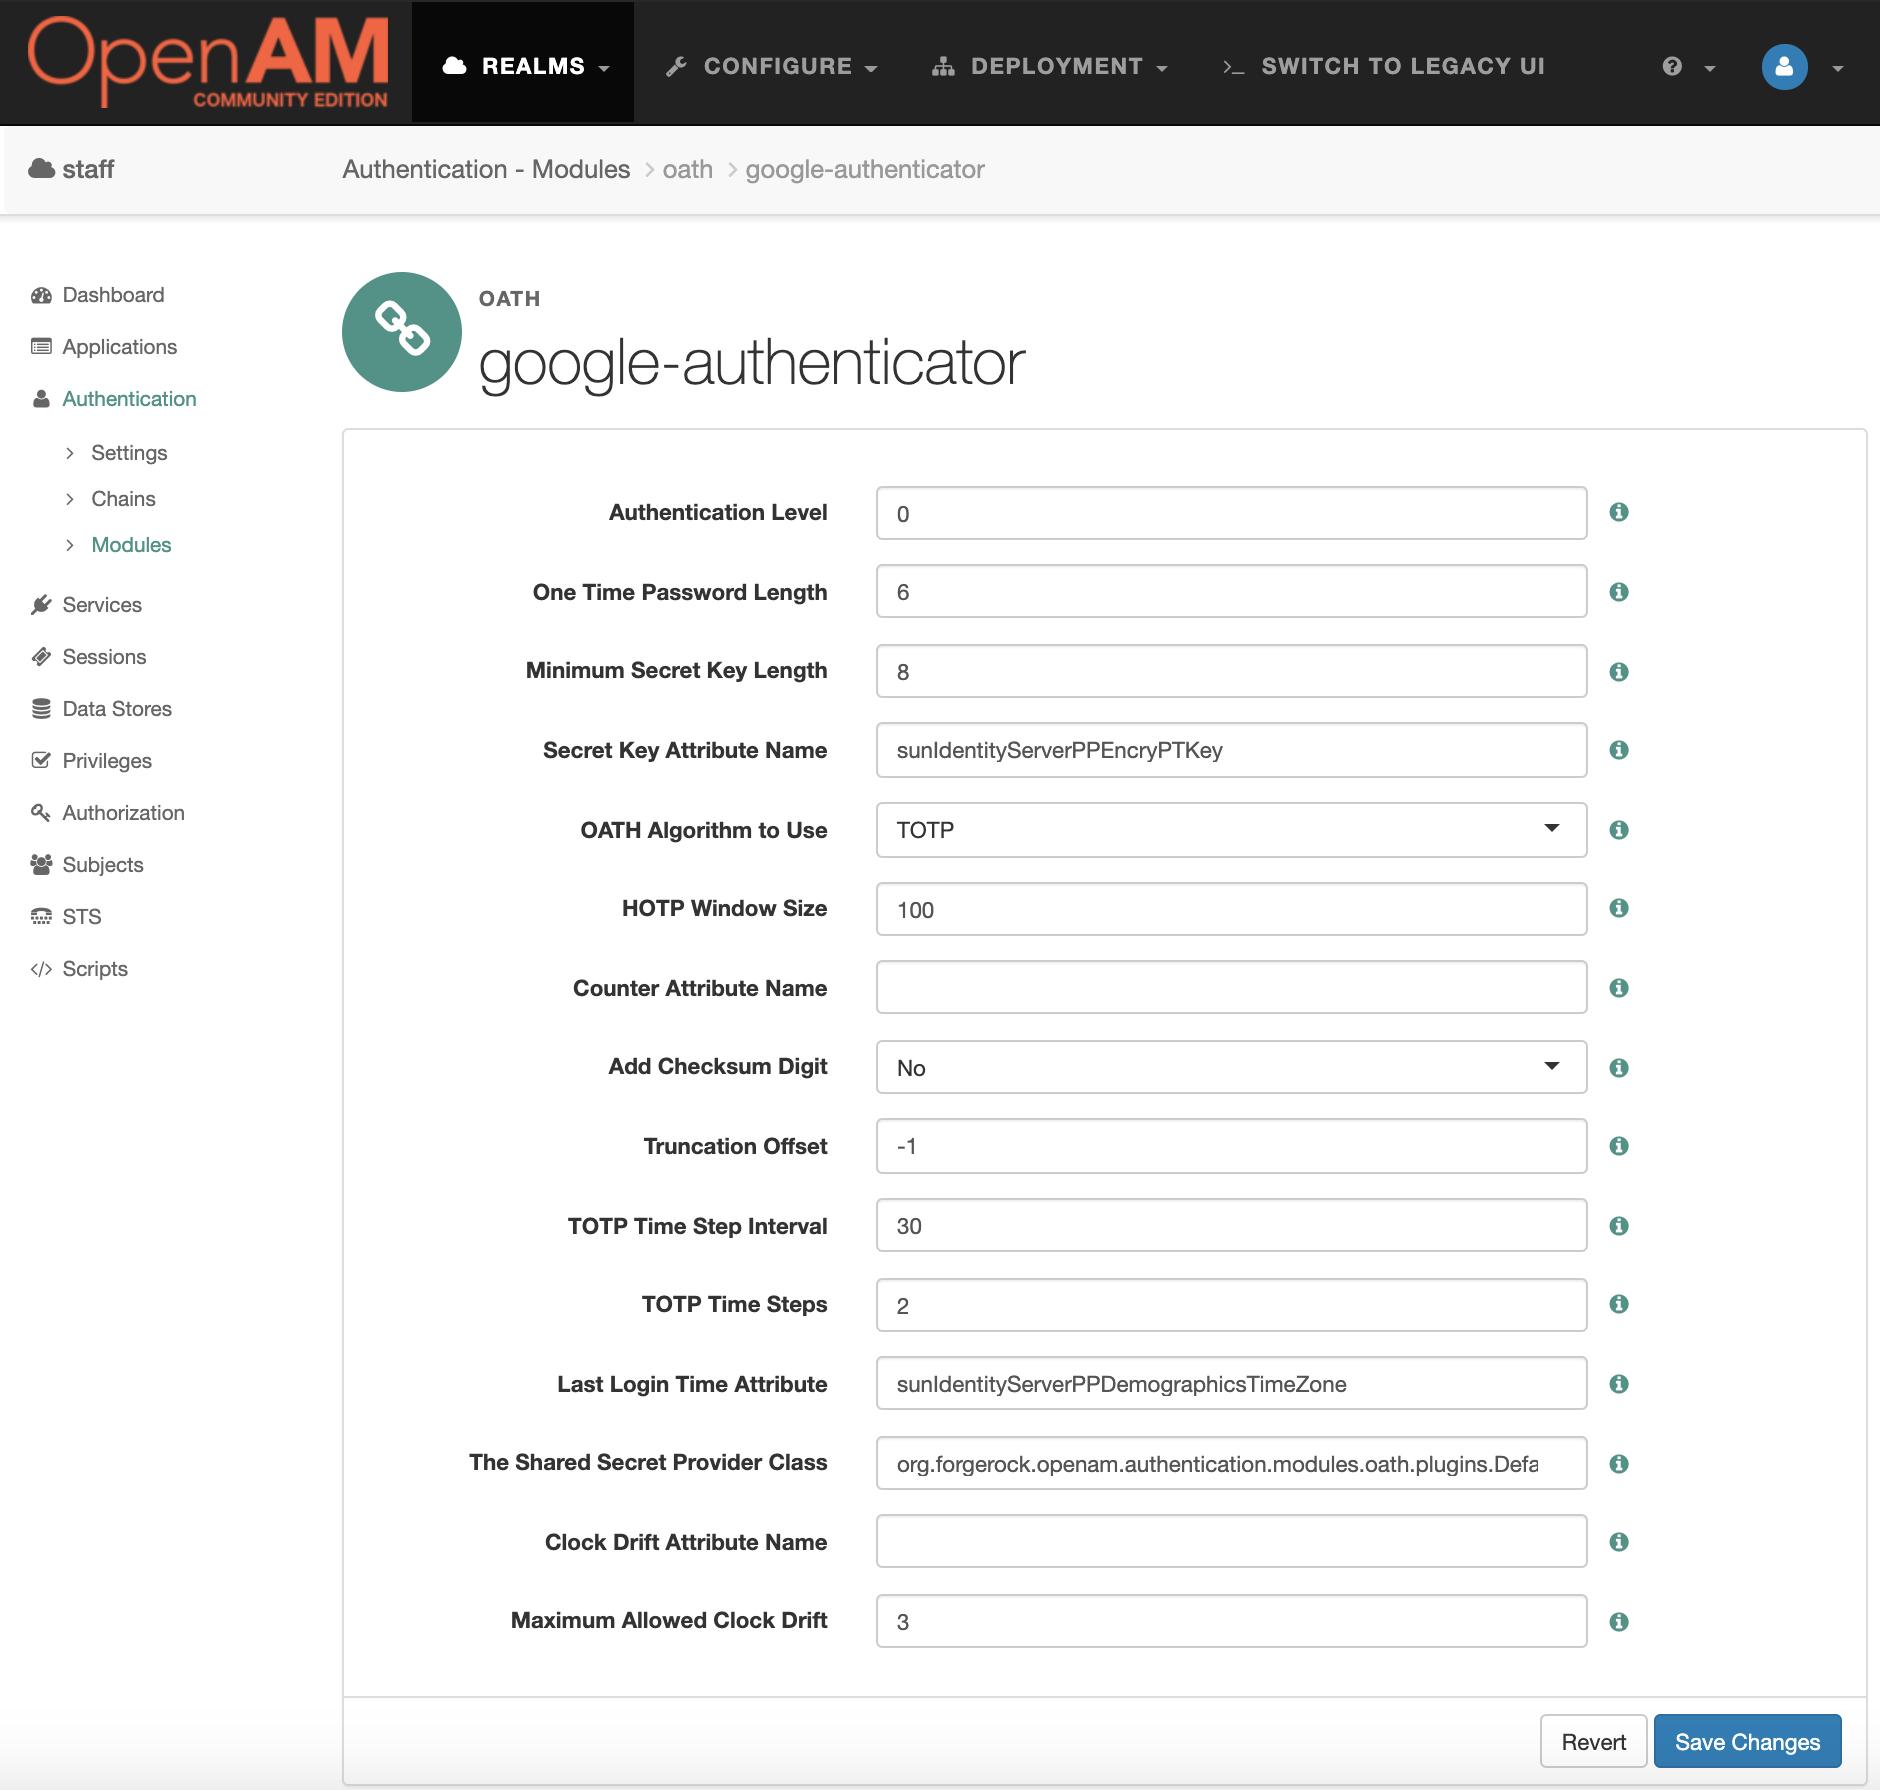Open Data Stores in the sidebar
Image resolution: width=1880 pixels, height=1790 pixels.
pos(101,709)
